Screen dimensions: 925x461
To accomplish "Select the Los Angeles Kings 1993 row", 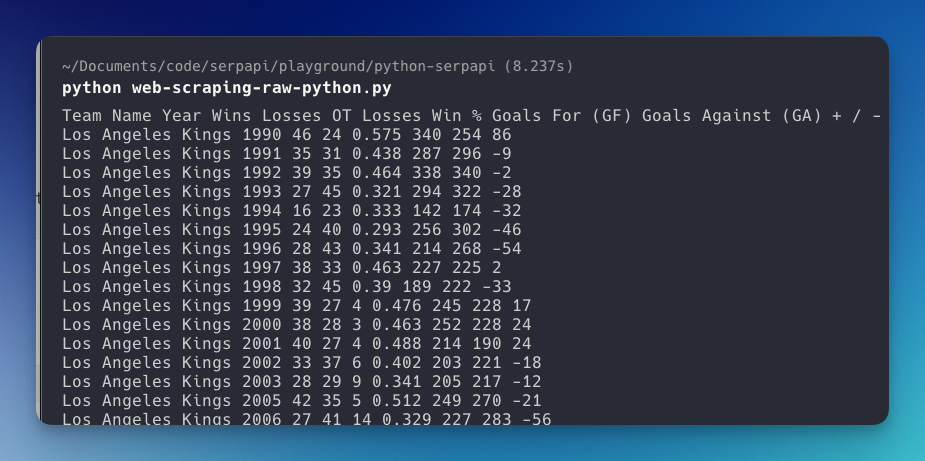I will [x=291, y=192].
